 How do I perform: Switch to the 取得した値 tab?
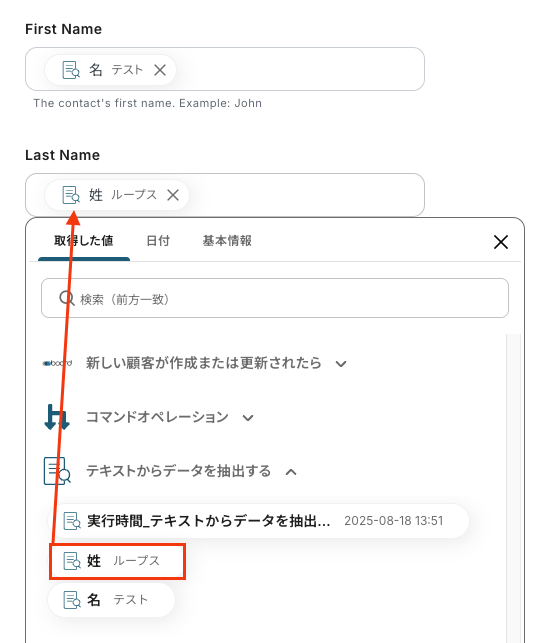(84, 241)
